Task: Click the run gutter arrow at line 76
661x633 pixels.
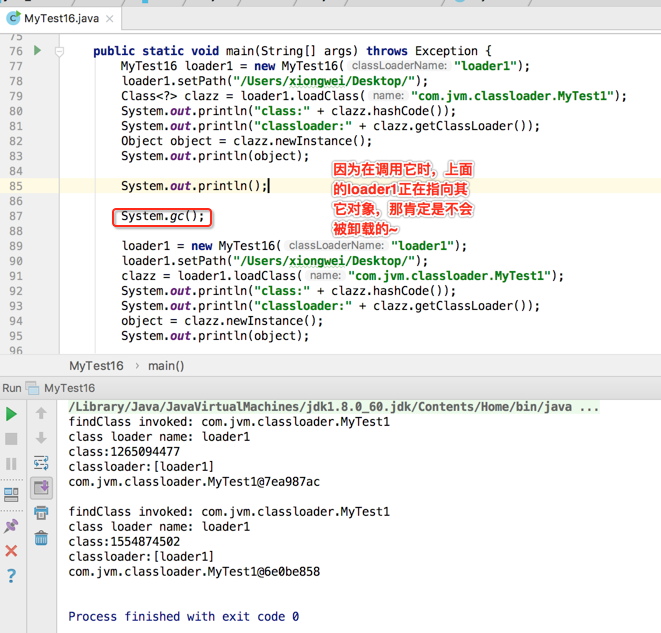Action: coord(38,51)
